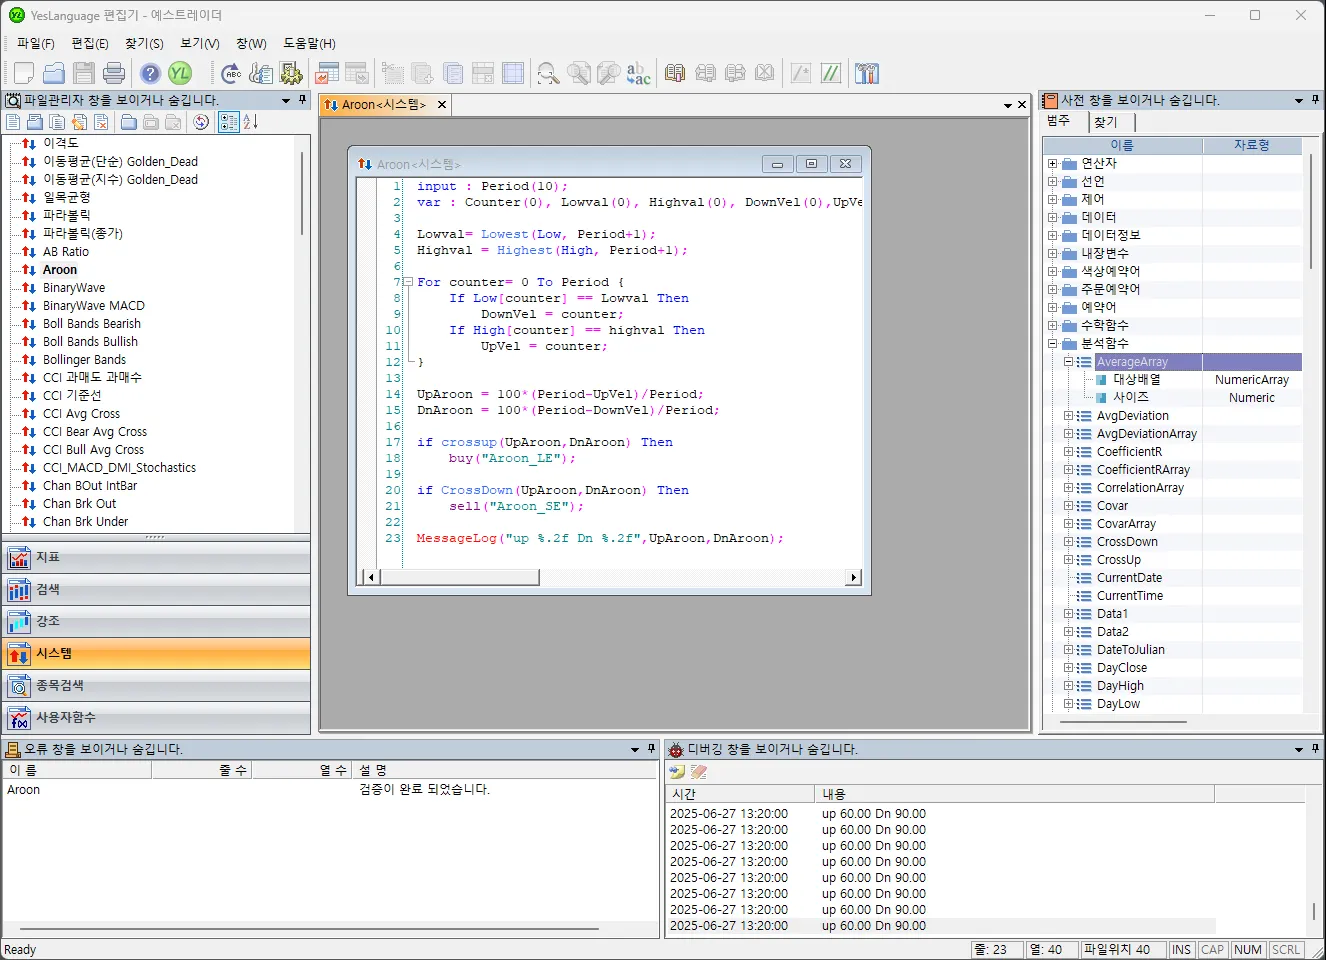Pin the file manager panel with pushpin
The height and width of the screenshot is (960, 1326).
[x=302, y=100]
